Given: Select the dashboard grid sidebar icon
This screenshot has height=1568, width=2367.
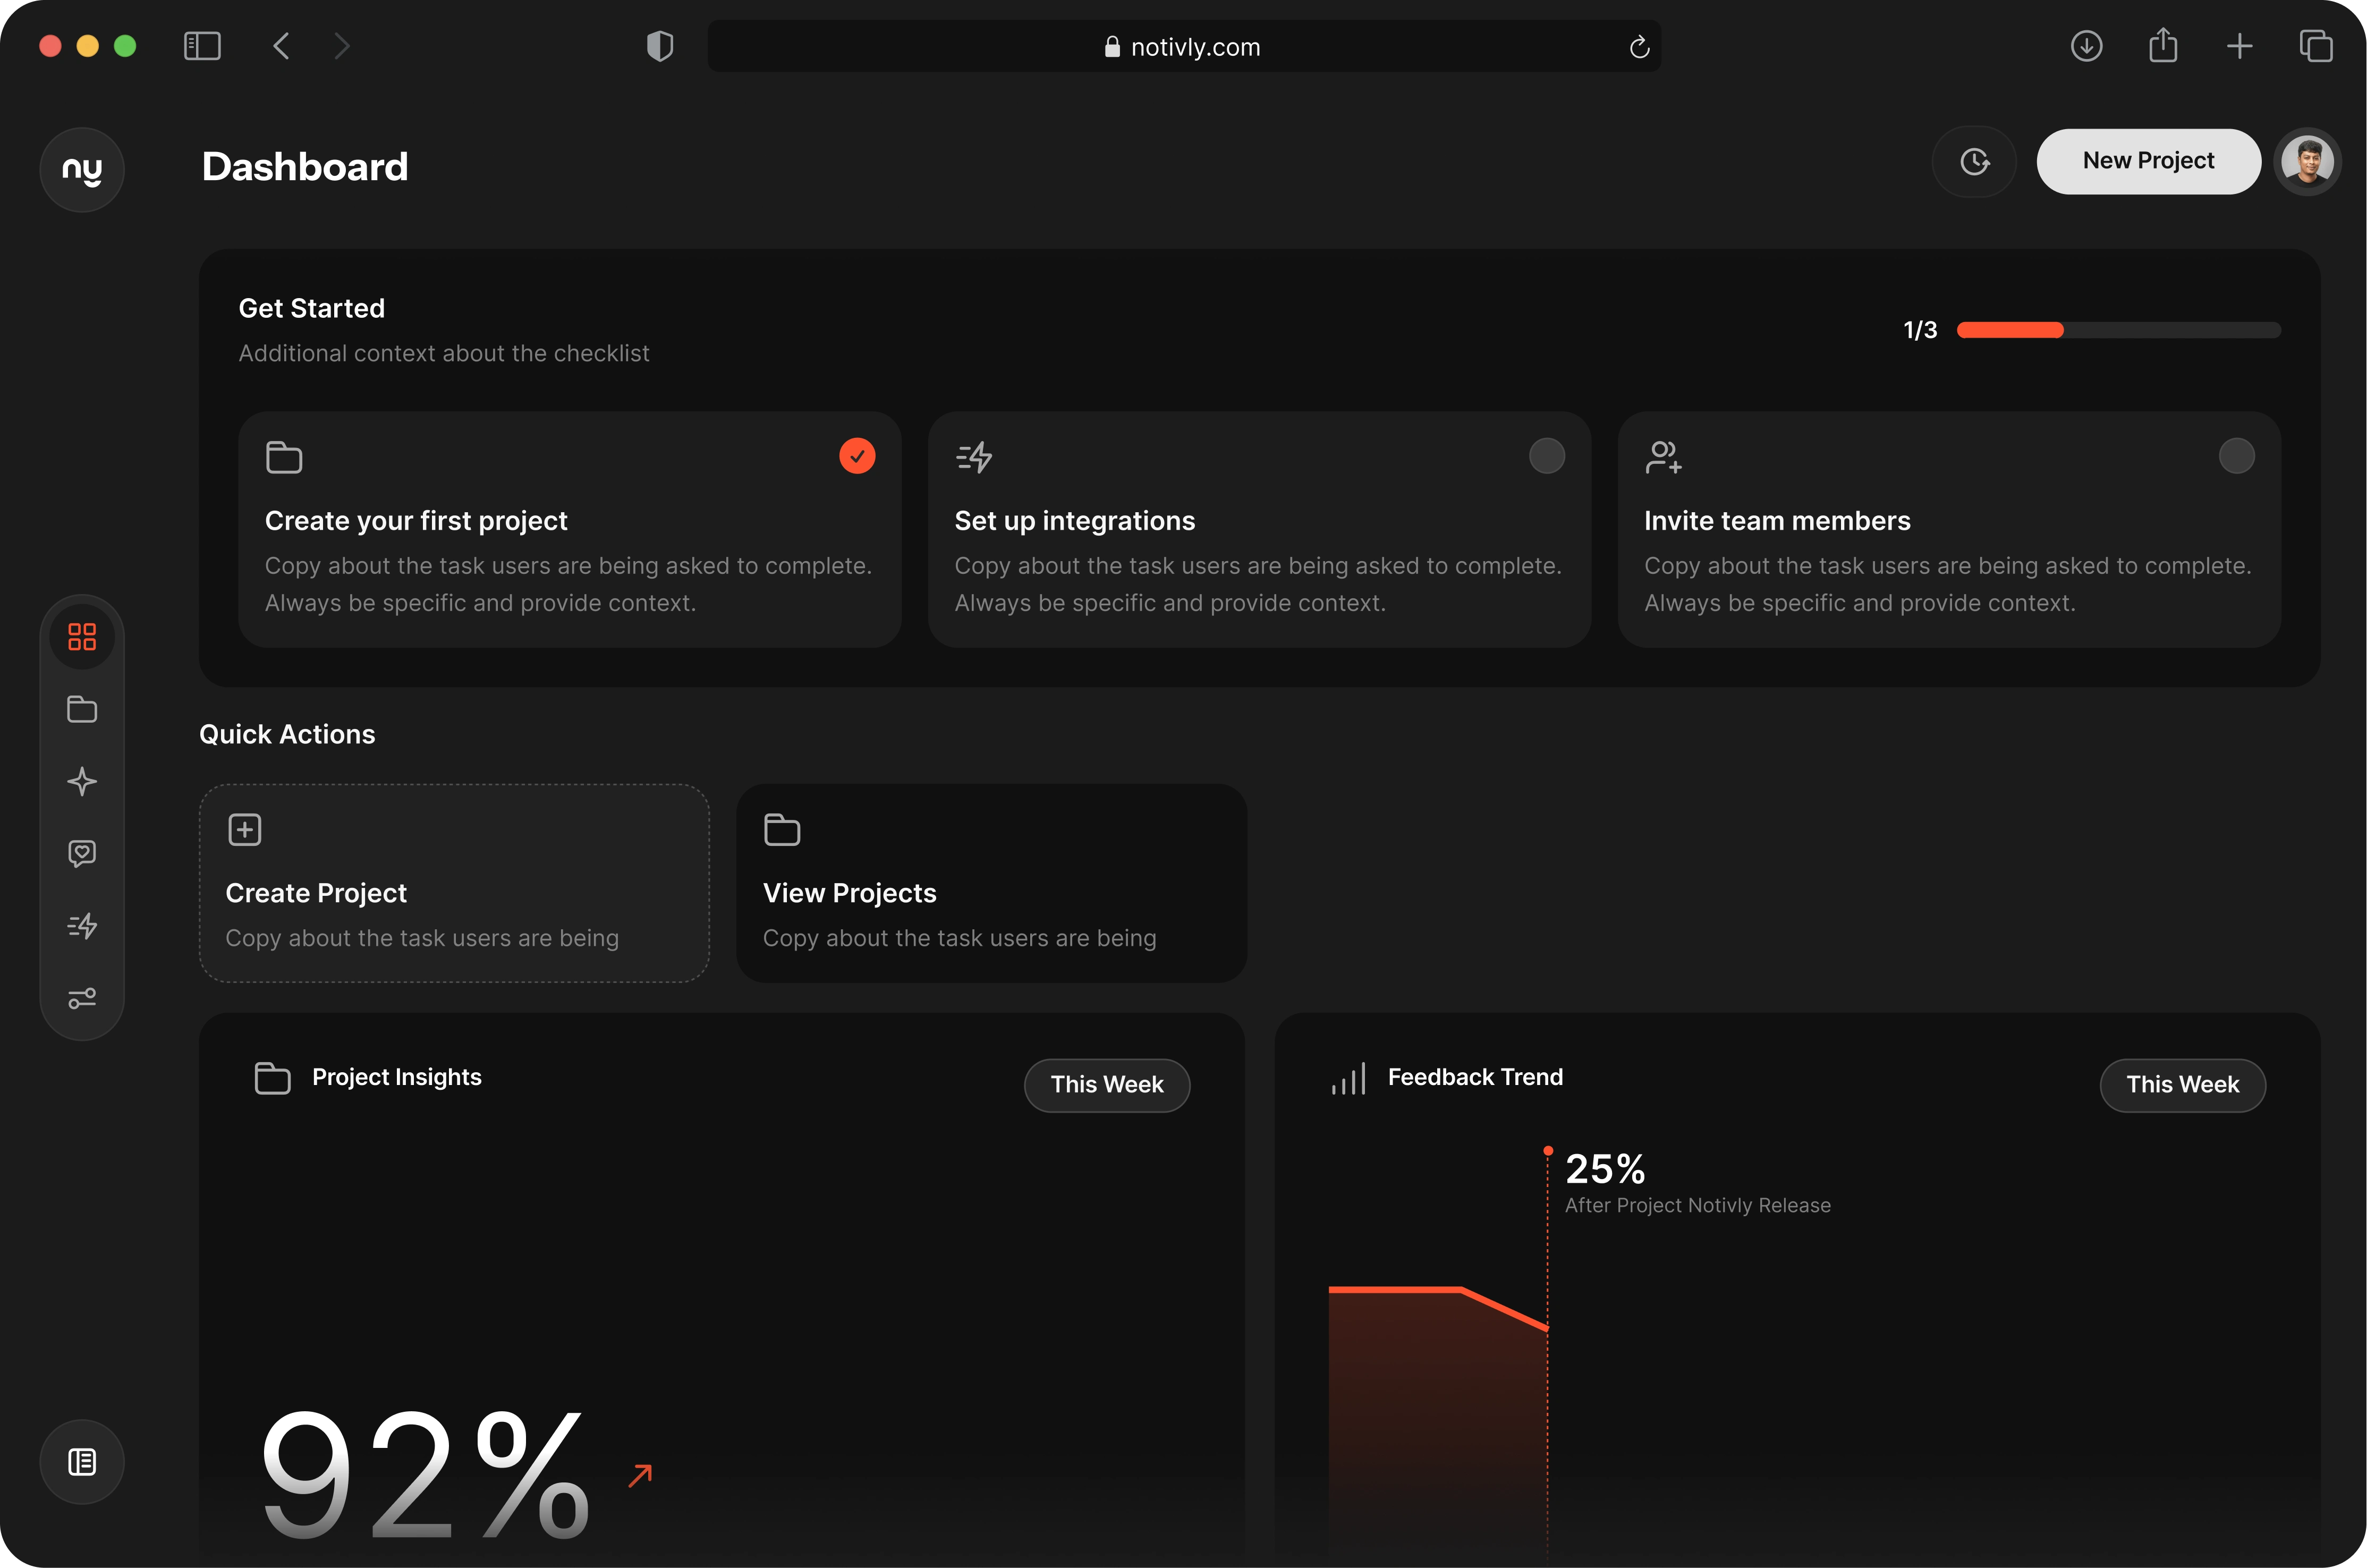Looking at the screenshot, I should click(x=82, y=637).
